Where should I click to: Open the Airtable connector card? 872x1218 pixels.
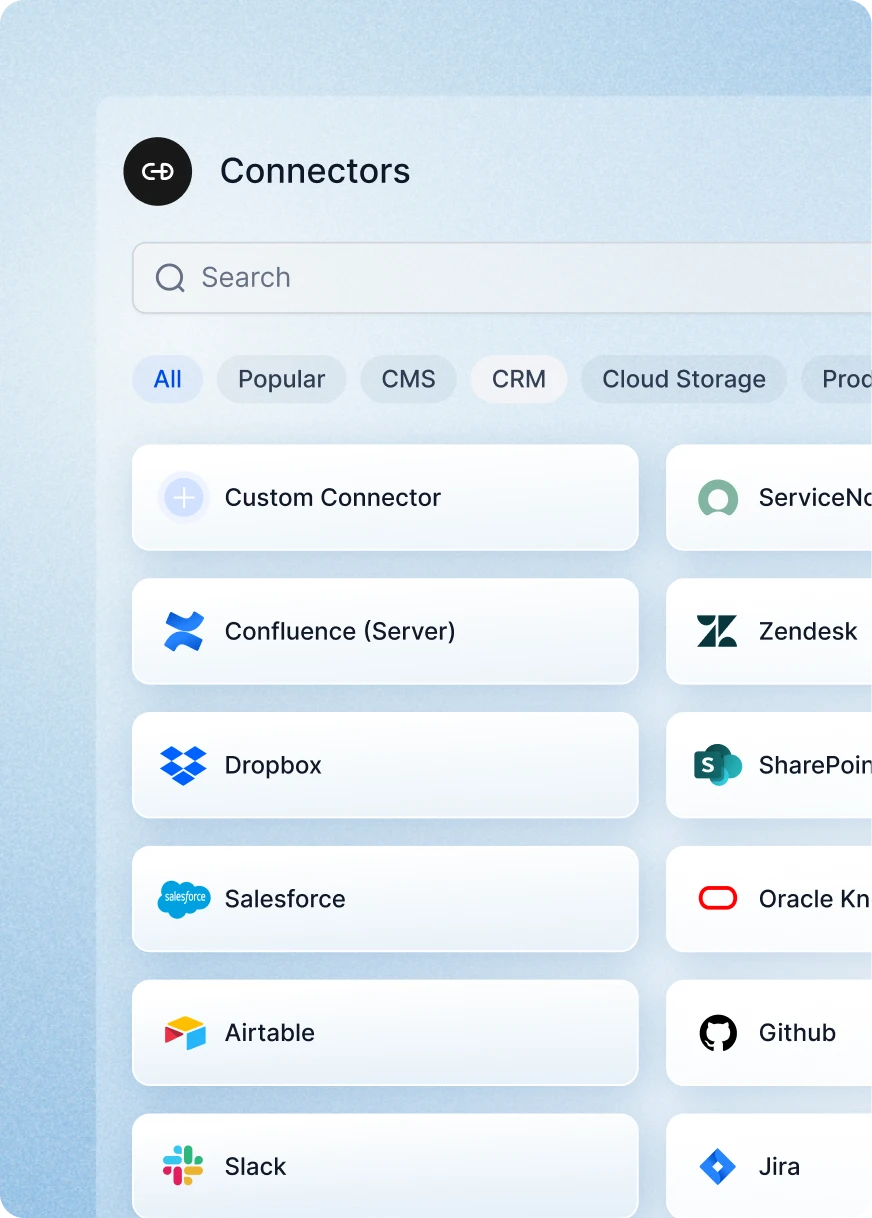(x=385, y=1033)
